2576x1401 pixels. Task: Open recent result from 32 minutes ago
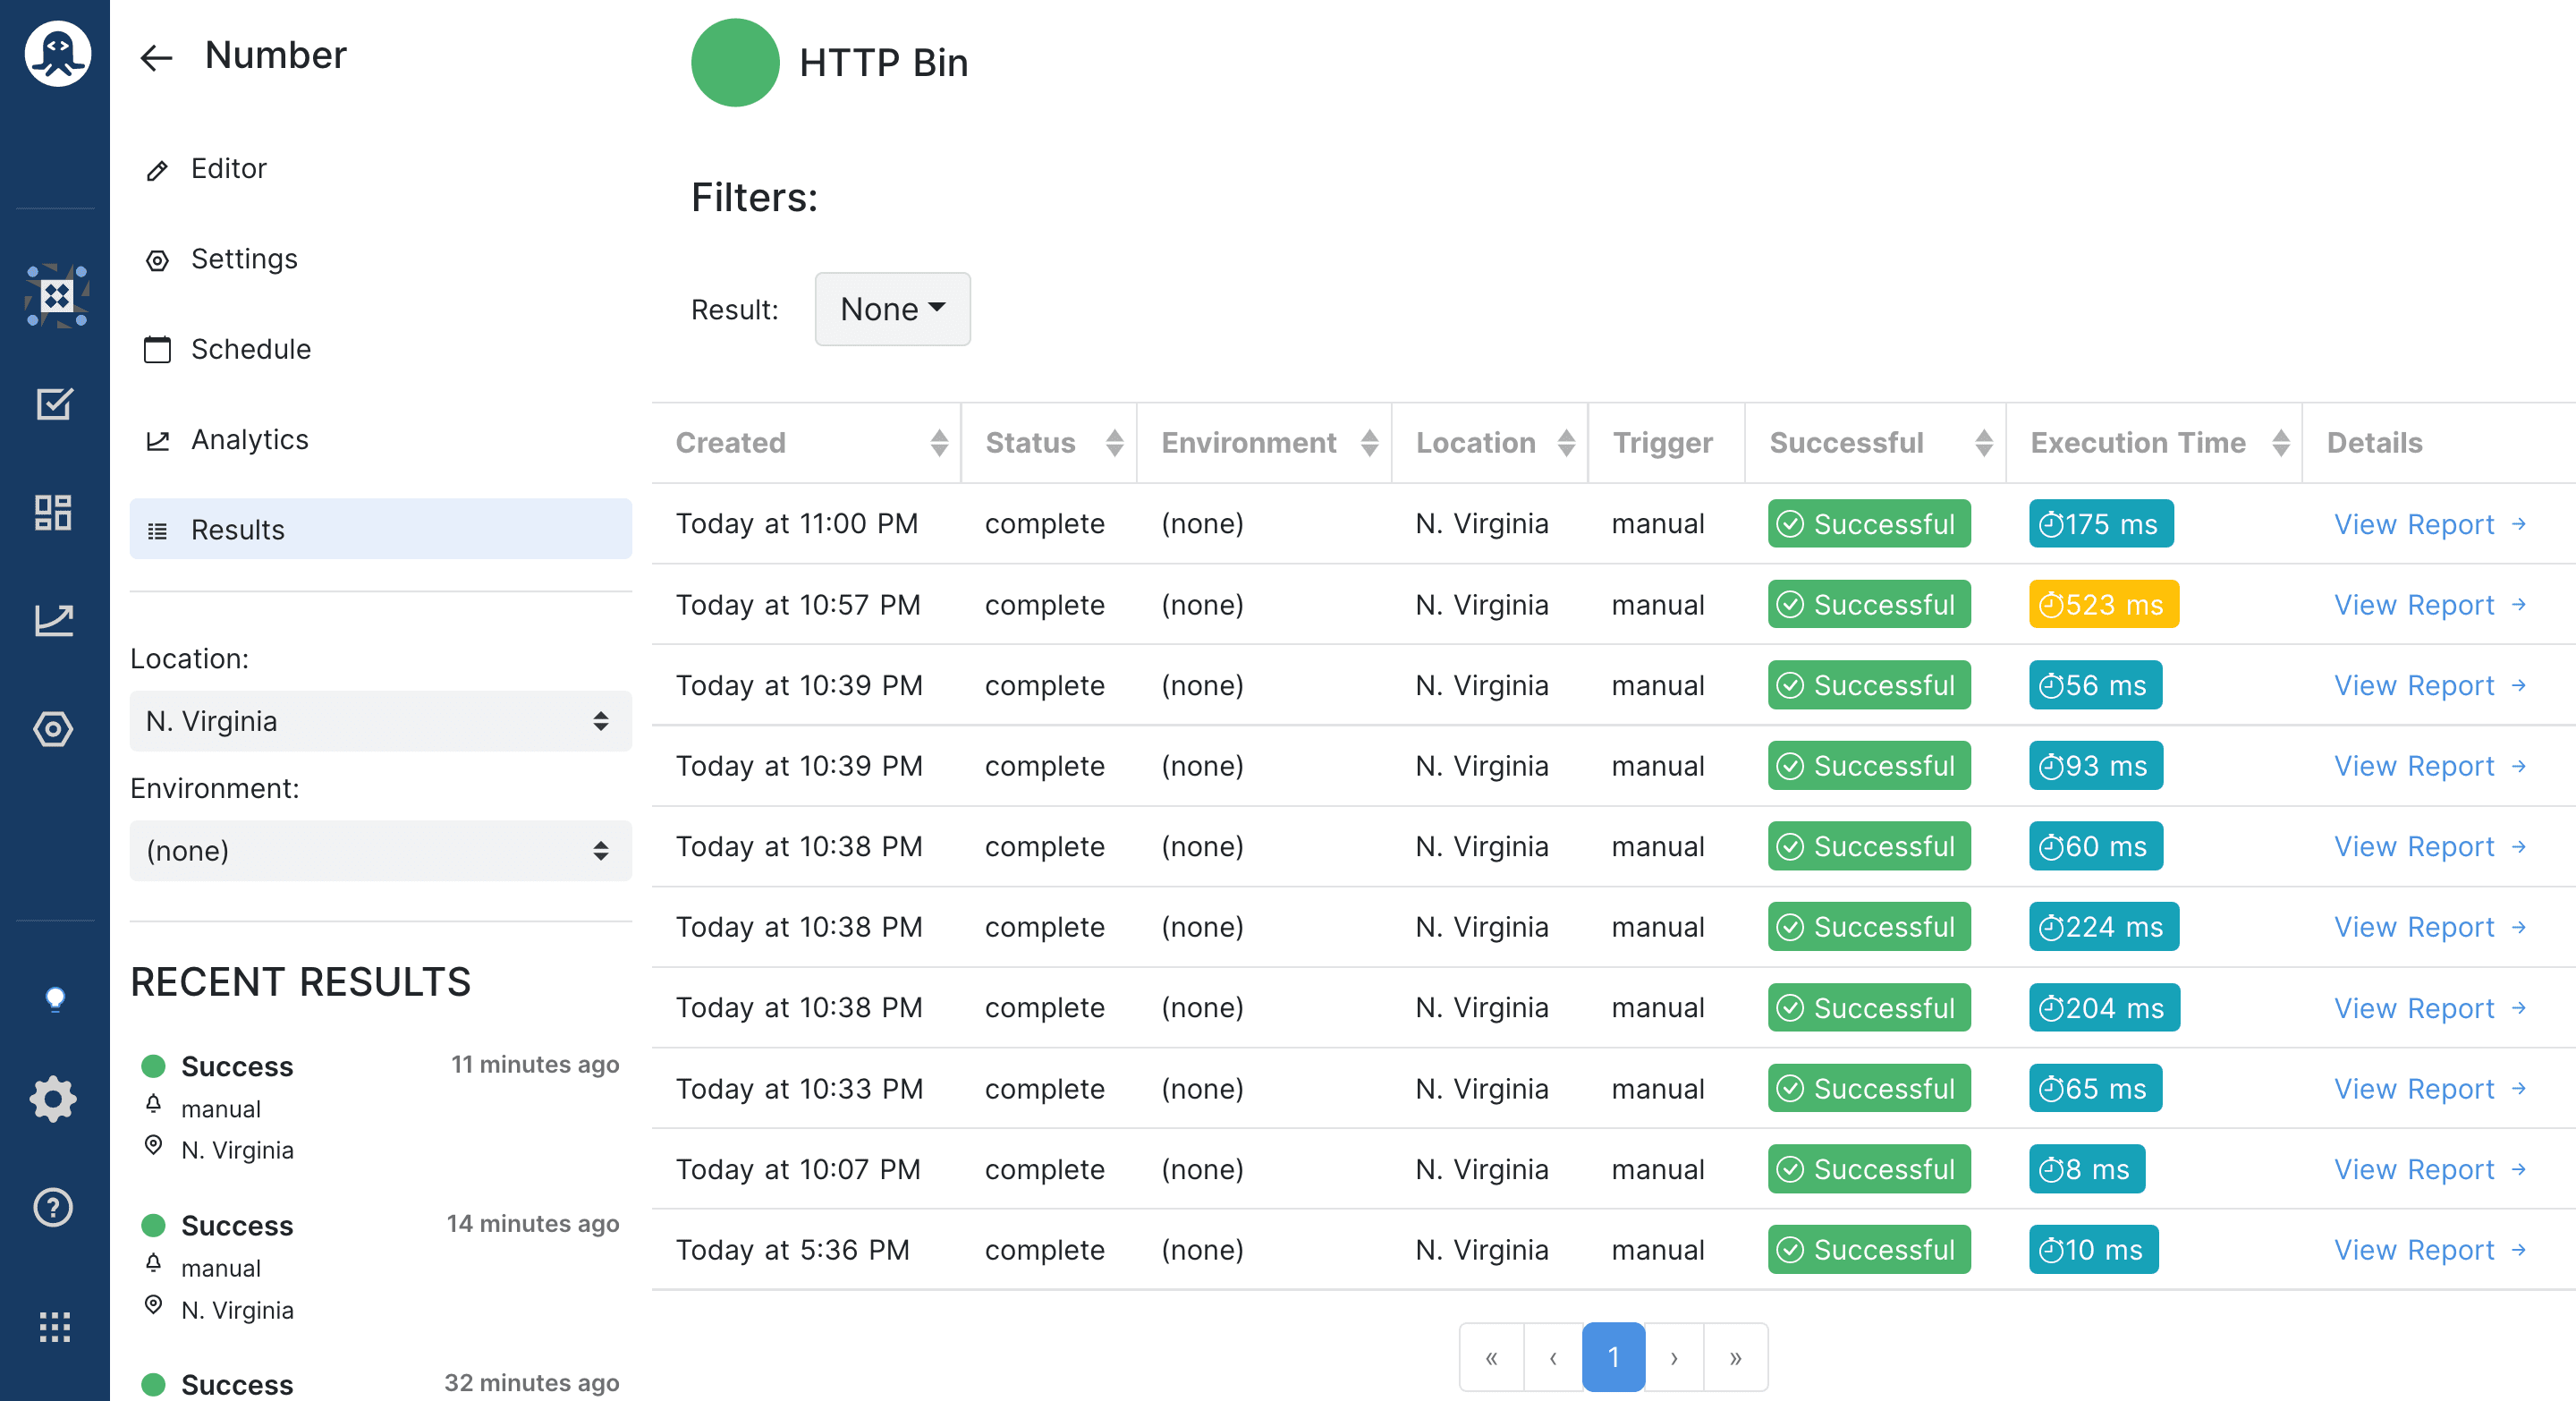(x=380, y=1384)
